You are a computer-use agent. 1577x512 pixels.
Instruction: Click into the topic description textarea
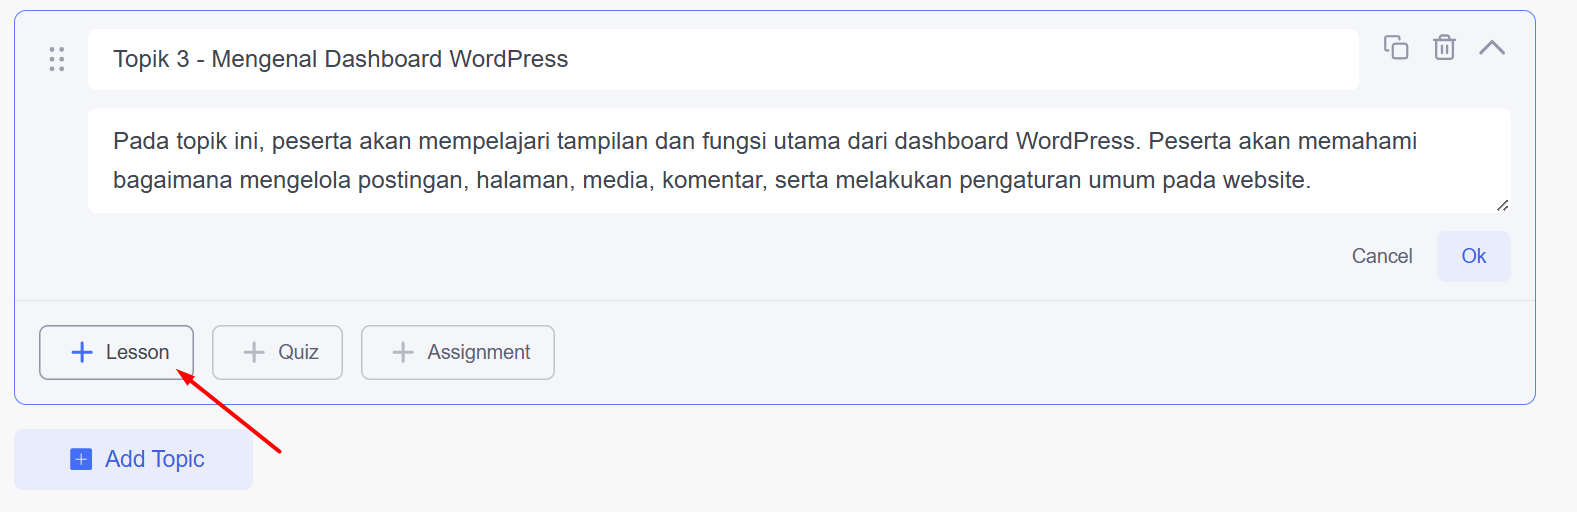point(798,160)
